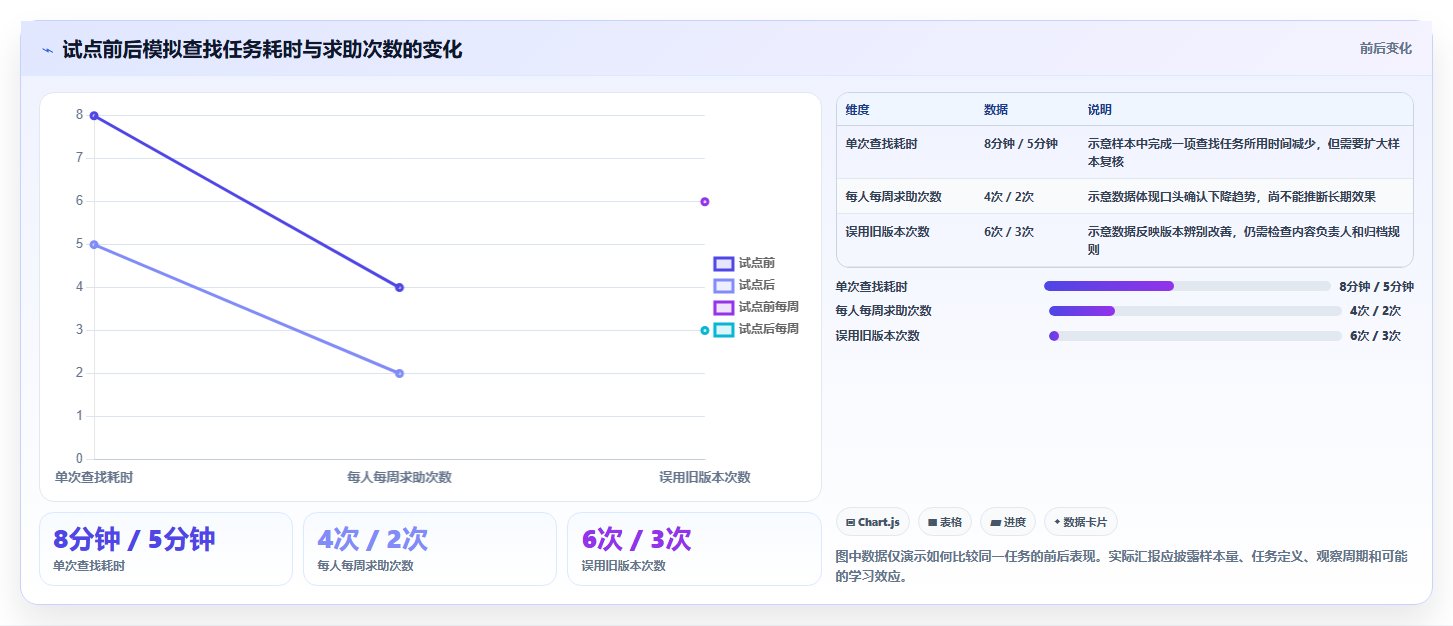Click description 示意数据反映版本辨别改善
The image size is (1453, 626).
click(1244, 240)
